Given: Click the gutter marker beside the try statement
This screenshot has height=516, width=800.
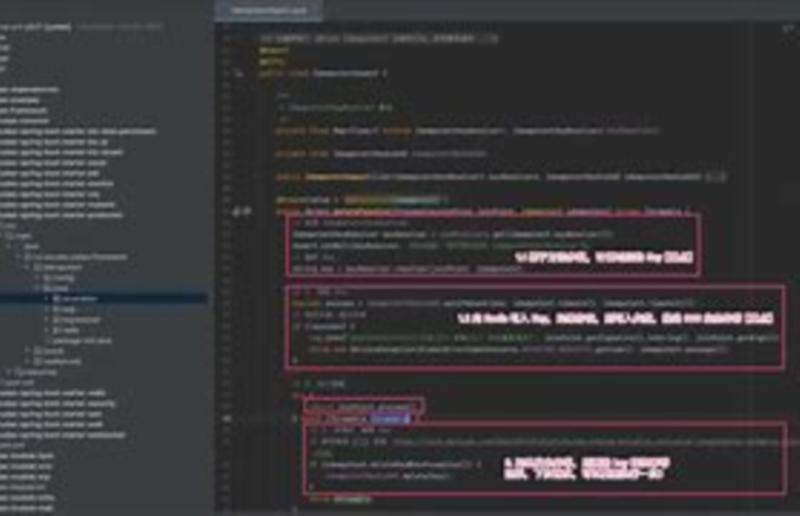Looking at the screenshot, I should (229, 418).
